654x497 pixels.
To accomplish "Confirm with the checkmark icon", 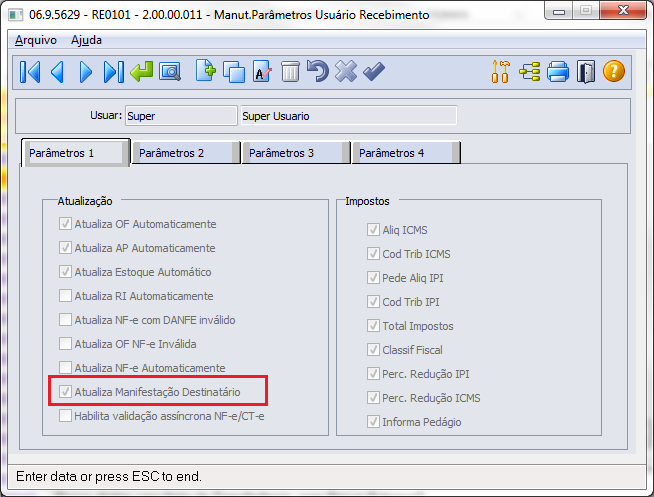I will (x=374, y=71).
